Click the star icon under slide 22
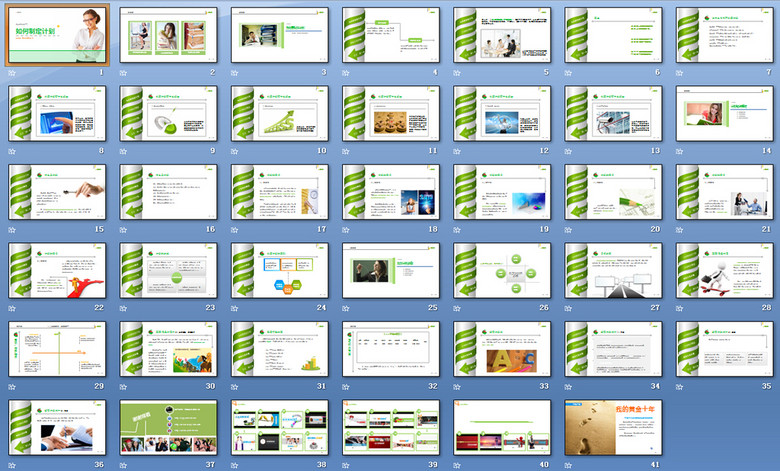Screen dimensions: 780x471 pyautogui.click(x=12, y=307)
